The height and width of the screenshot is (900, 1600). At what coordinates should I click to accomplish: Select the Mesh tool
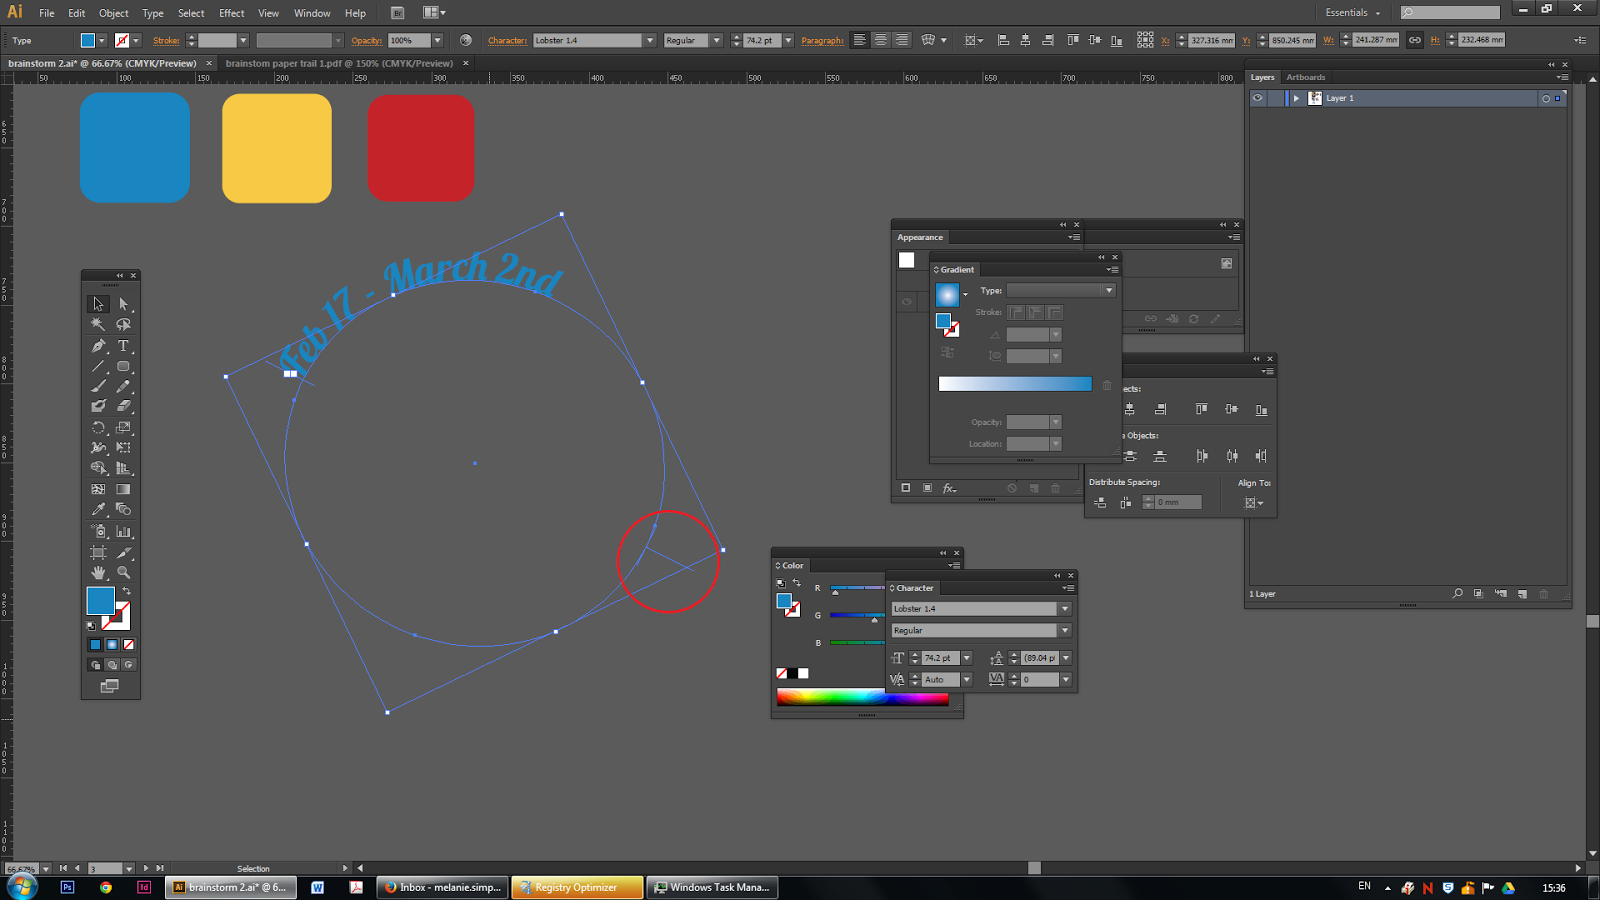click(x=98, y=490)
